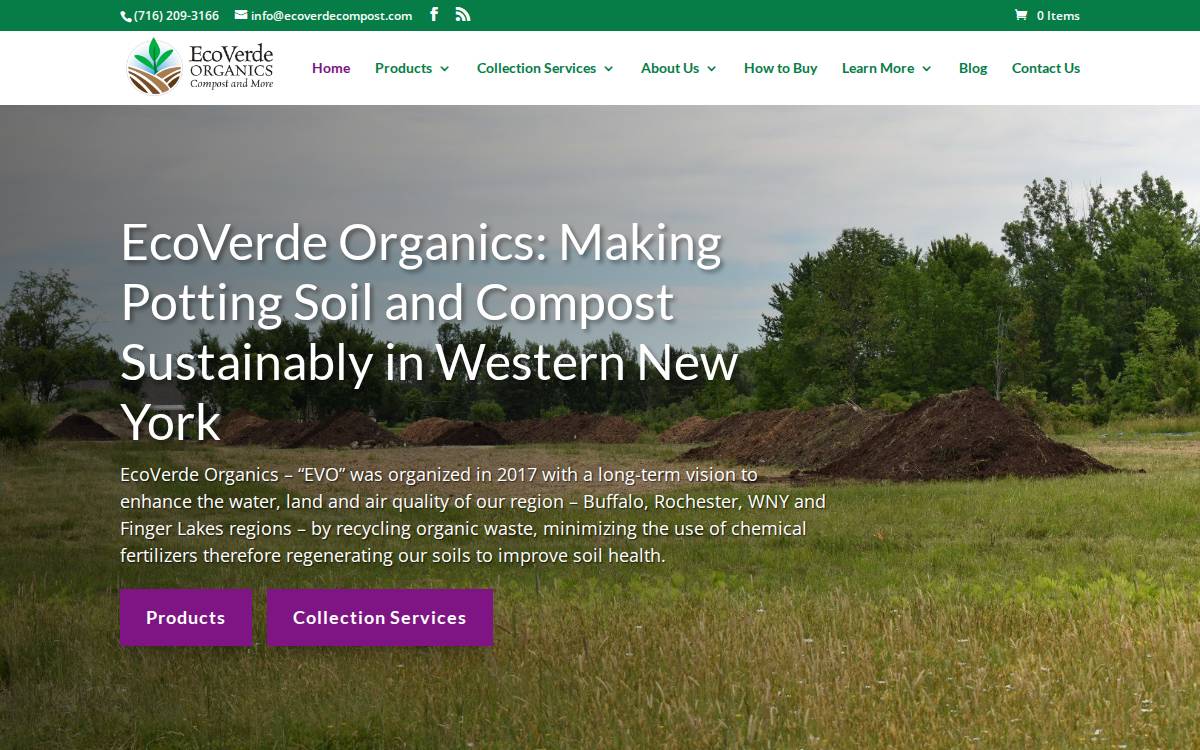
Task: Open the How to Buy page
Action: point(780,68)
